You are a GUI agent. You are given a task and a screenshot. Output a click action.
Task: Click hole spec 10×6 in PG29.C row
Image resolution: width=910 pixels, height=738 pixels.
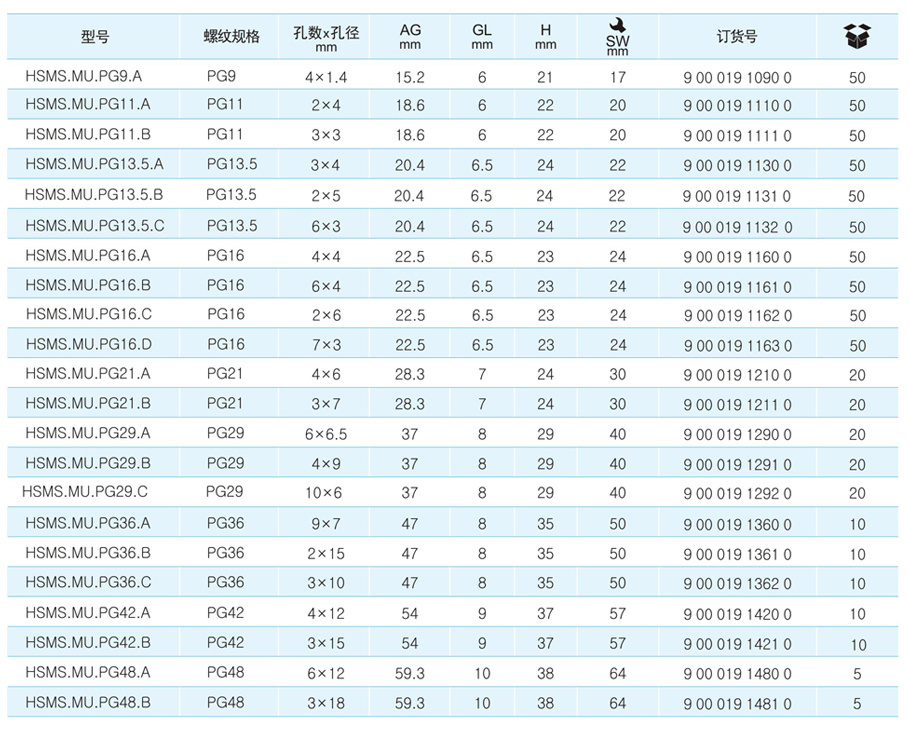[323, 493]
